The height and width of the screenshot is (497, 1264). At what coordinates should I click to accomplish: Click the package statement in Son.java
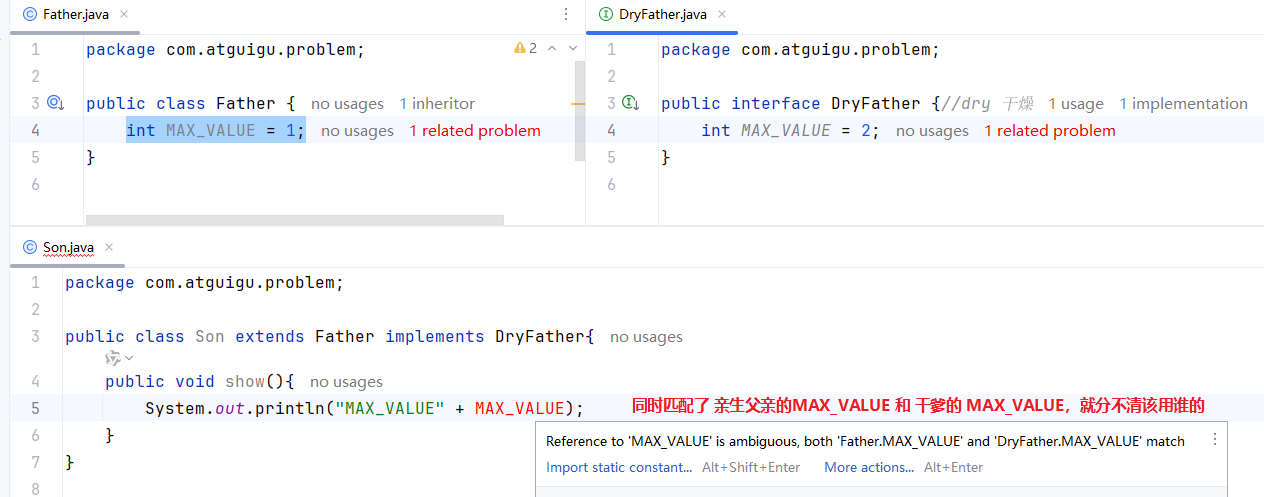pos(204,282)
